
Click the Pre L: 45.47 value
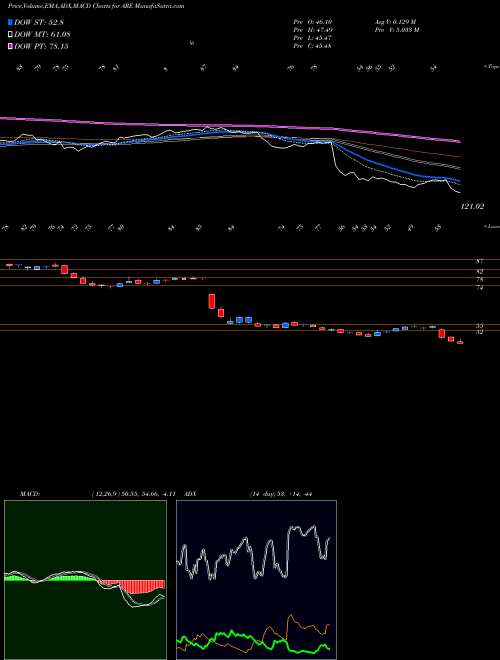coord(313,37)
